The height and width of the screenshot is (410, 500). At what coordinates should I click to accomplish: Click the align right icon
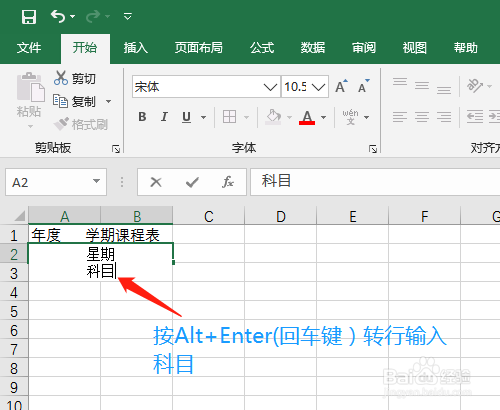[444, 117]
